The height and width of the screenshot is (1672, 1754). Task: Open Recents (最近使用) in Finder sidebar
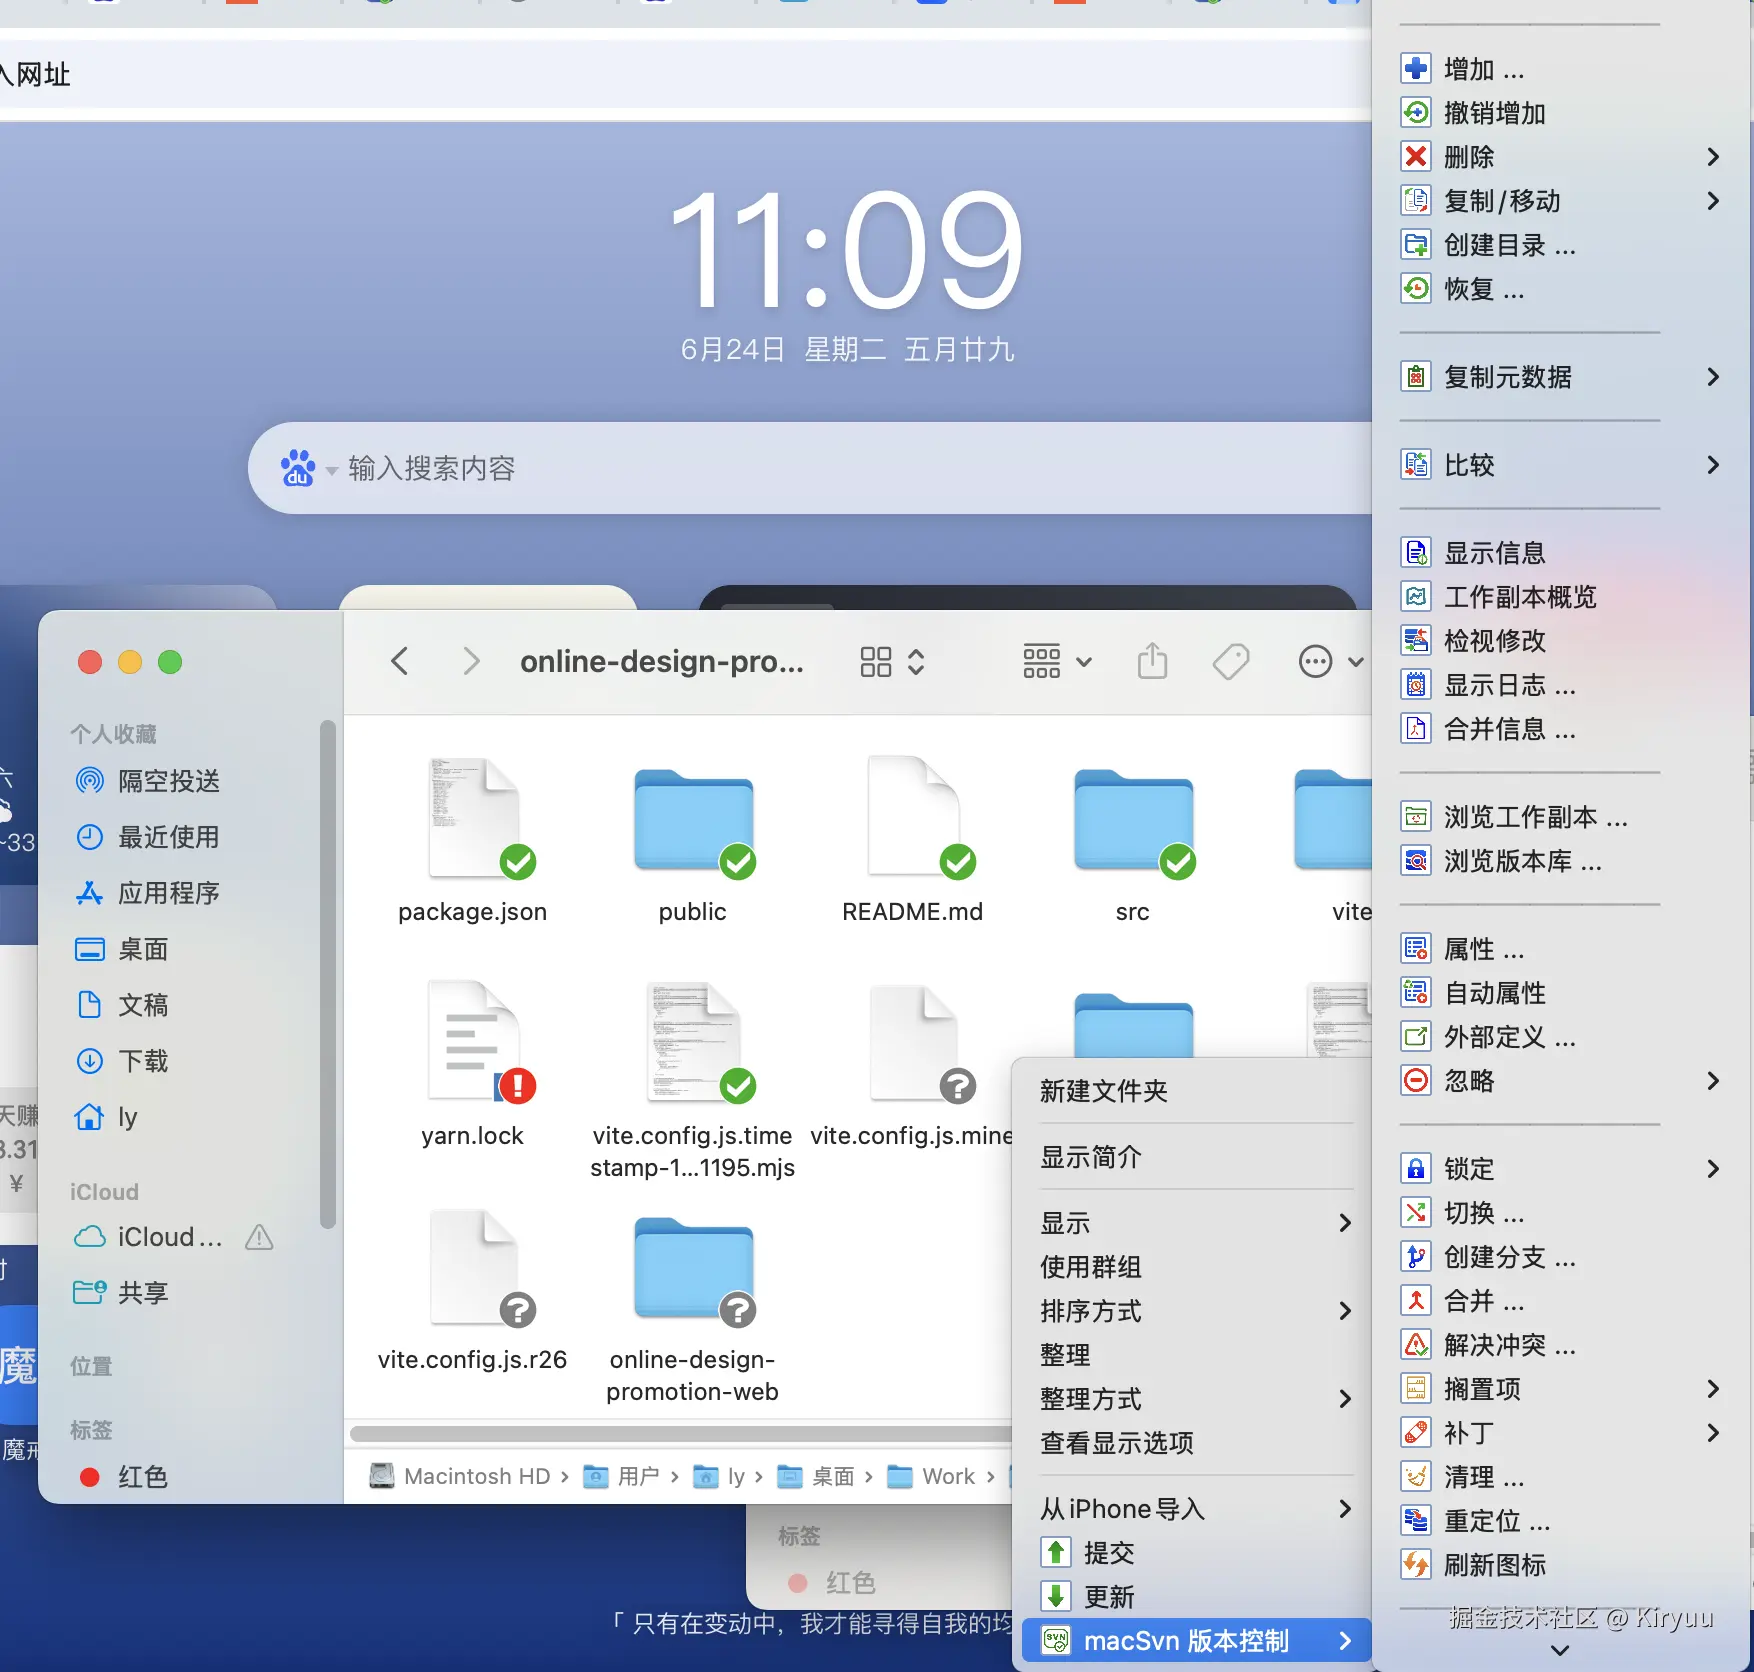148,837
